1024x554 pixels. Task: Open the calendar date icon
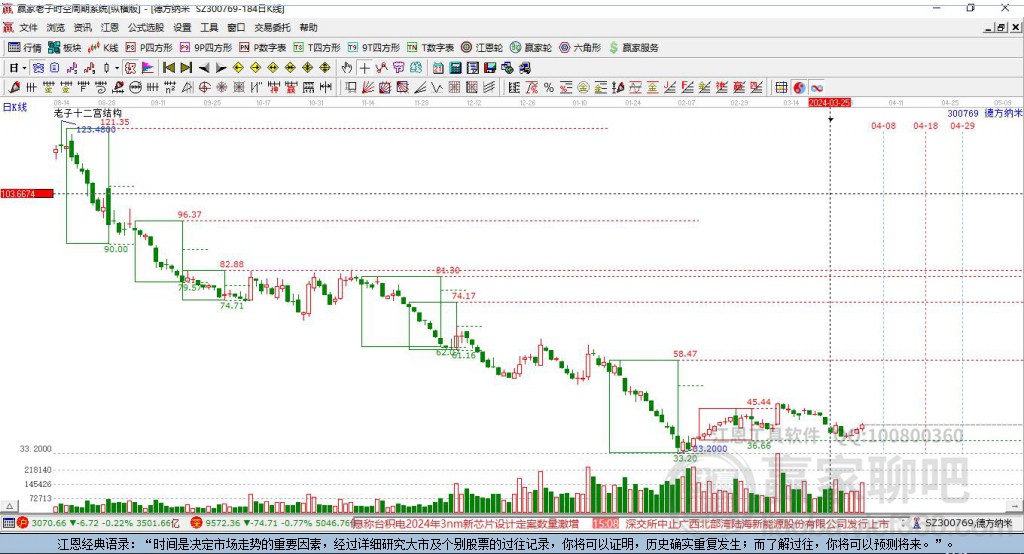pos(438,68)
